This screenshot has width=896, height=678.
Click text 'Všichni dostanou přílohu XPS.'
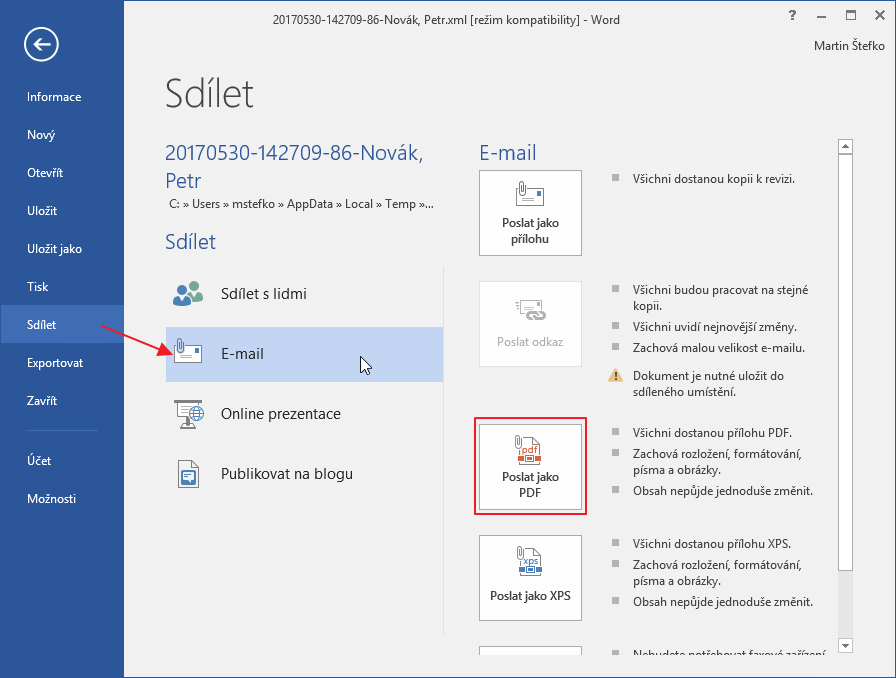(712, 544)
